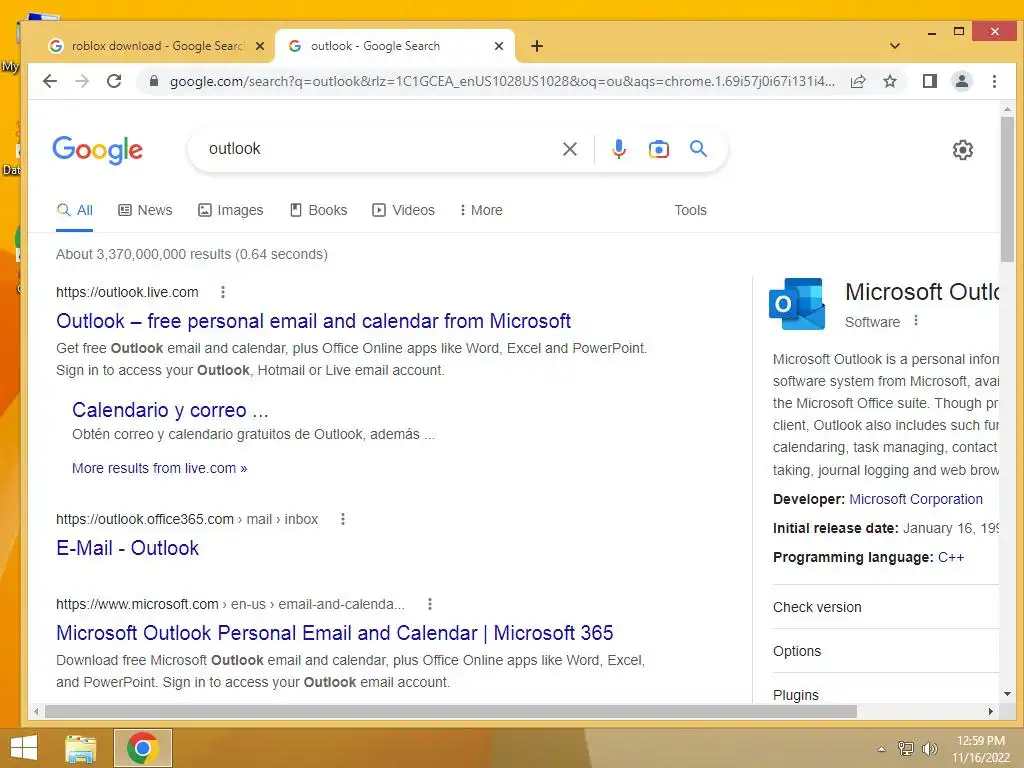
Task: Reload the current page
Action: 114,81
